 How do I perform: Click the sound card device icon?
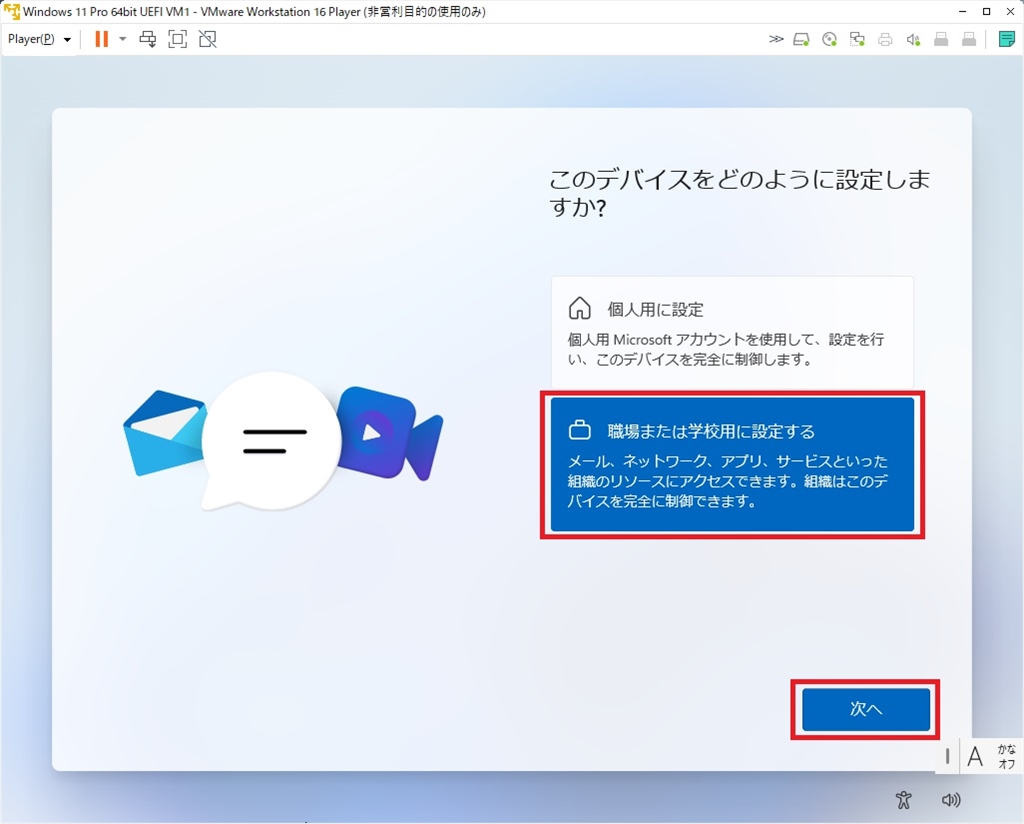click(x=913, y=39)
